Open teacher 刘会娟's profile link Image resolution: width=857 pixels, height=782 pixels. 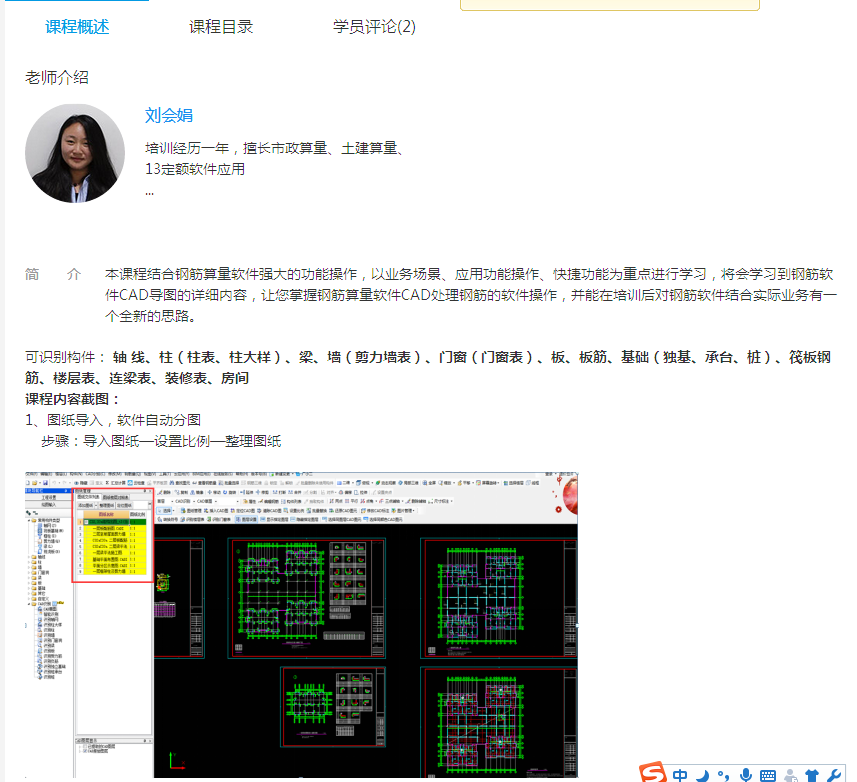pos(168,115)
